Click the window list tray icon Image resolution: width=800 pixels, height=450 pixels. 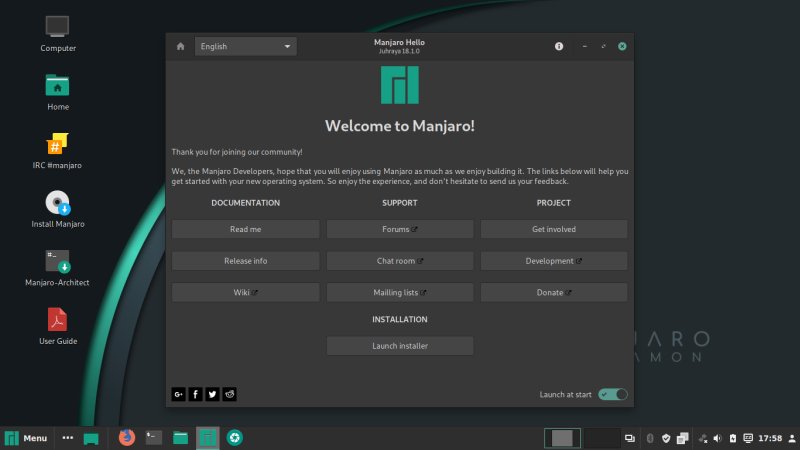630,438
